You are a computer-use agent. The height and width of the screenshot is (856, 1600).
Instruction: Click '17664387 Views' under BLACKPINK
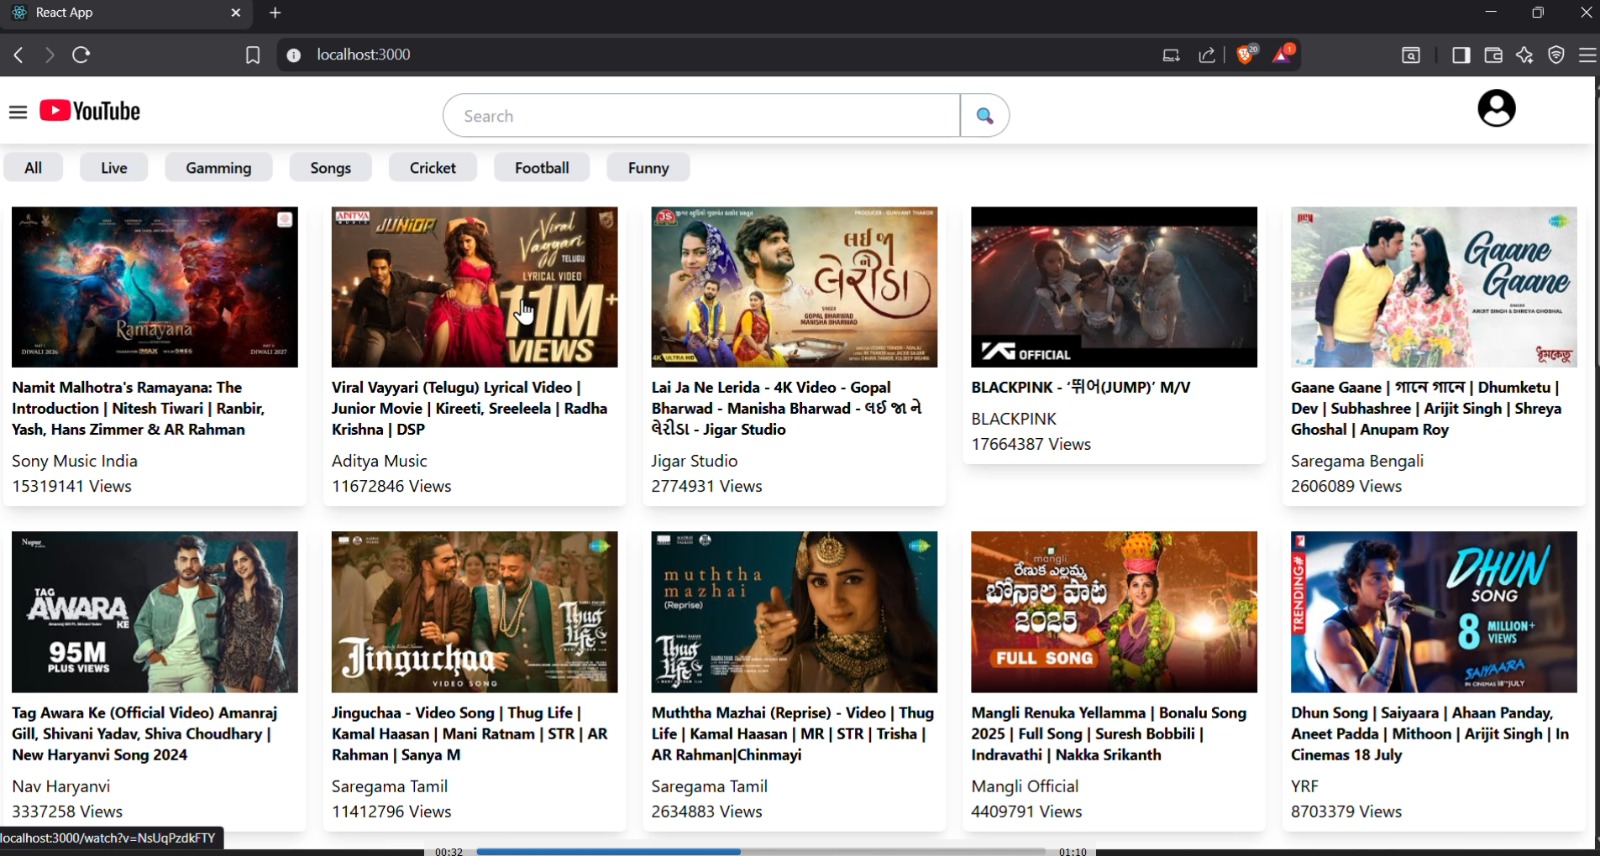pyautogui.click(x=1031, y=444)
